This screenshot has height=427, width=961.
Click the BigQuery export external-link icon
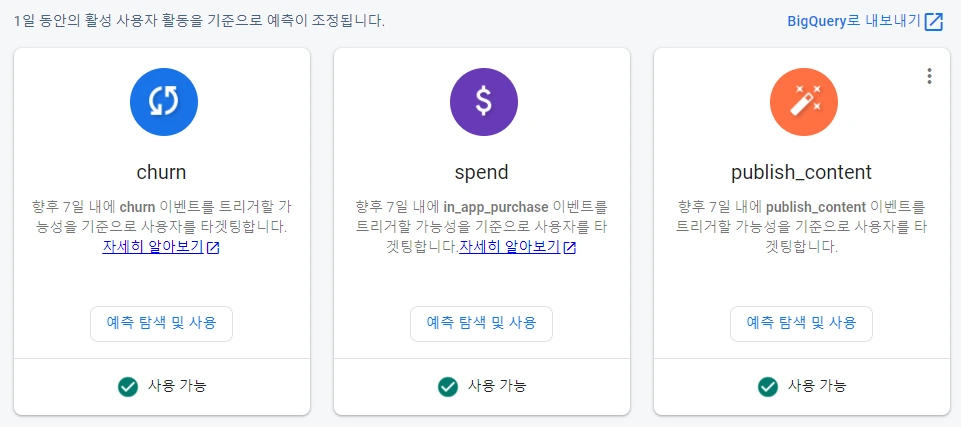[x=934, y=22]
